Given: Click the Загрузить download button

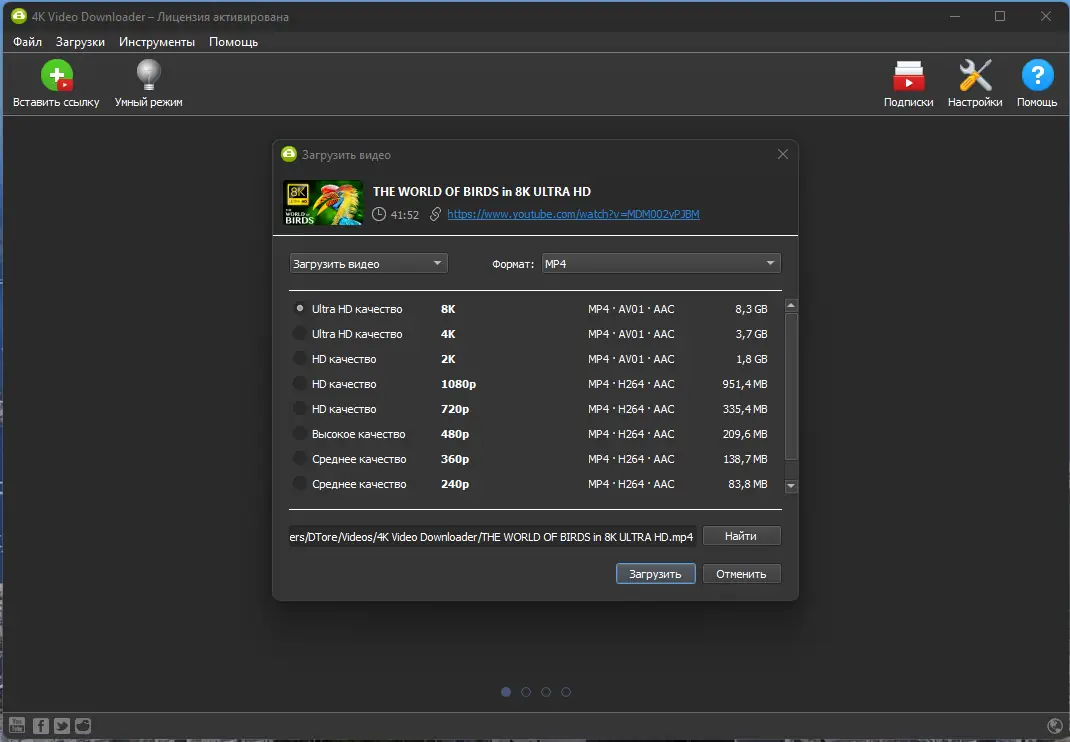Looking at the screenshot, I should [655, 574].
